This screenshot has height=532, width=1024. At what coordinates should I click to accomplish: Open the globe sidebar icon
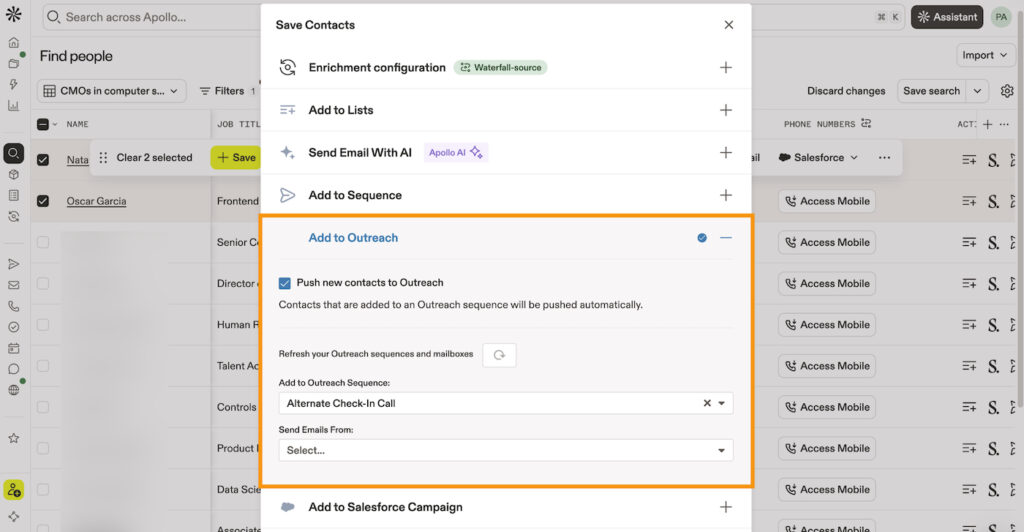click(13, 390)
